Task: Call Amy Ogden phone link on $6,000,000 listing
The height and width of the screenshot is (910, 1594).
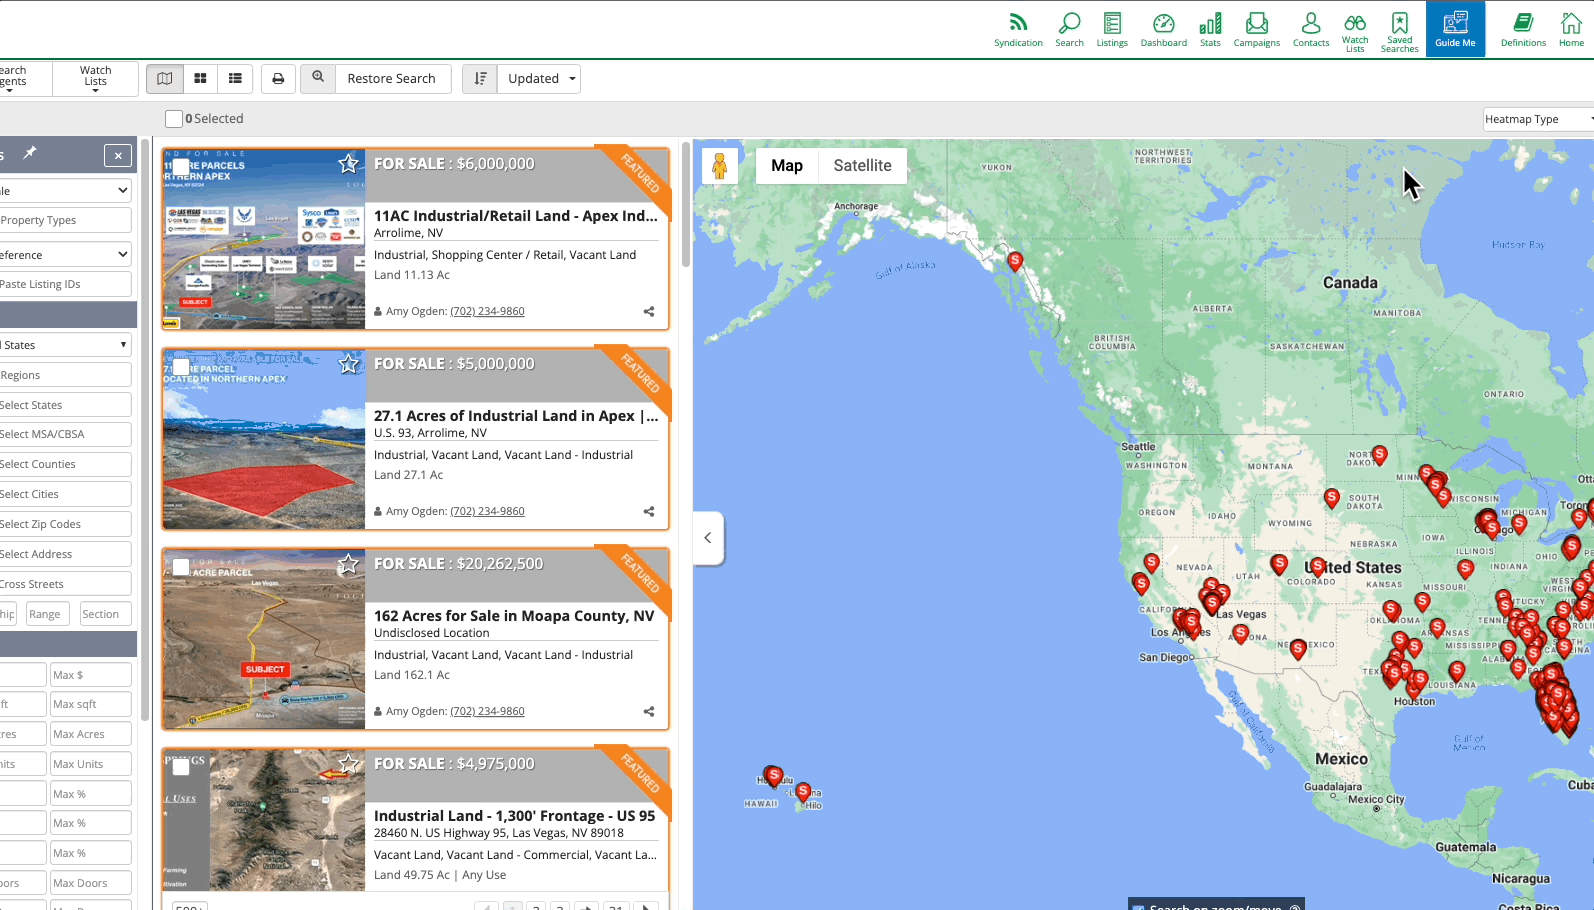Action: tap(487, 311)
